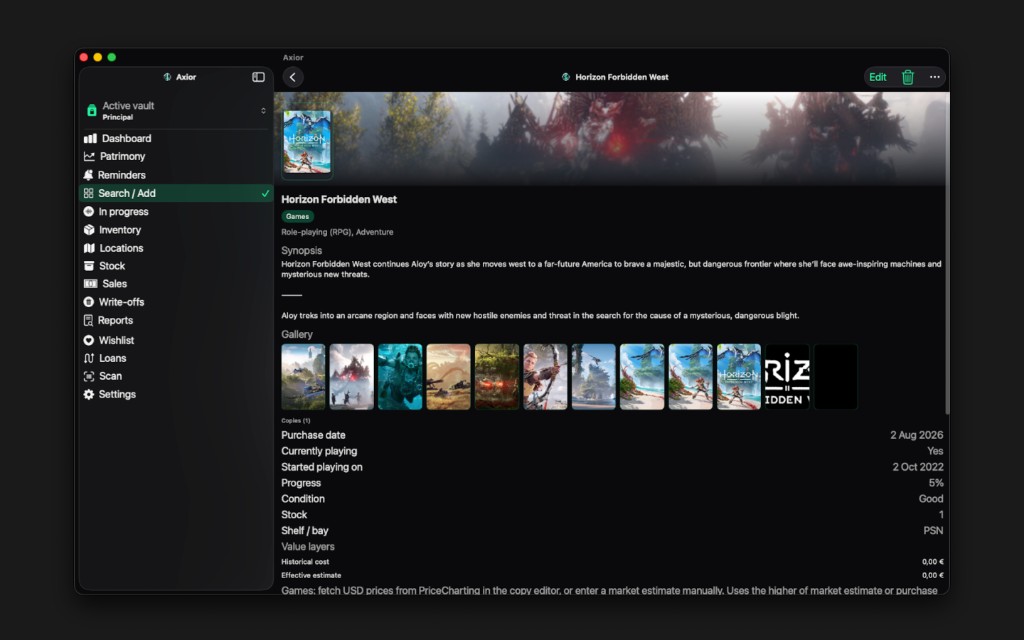Open sixth gallery image of Aloy with bow
Screen dimensions: 1024x640
[545, 377]
